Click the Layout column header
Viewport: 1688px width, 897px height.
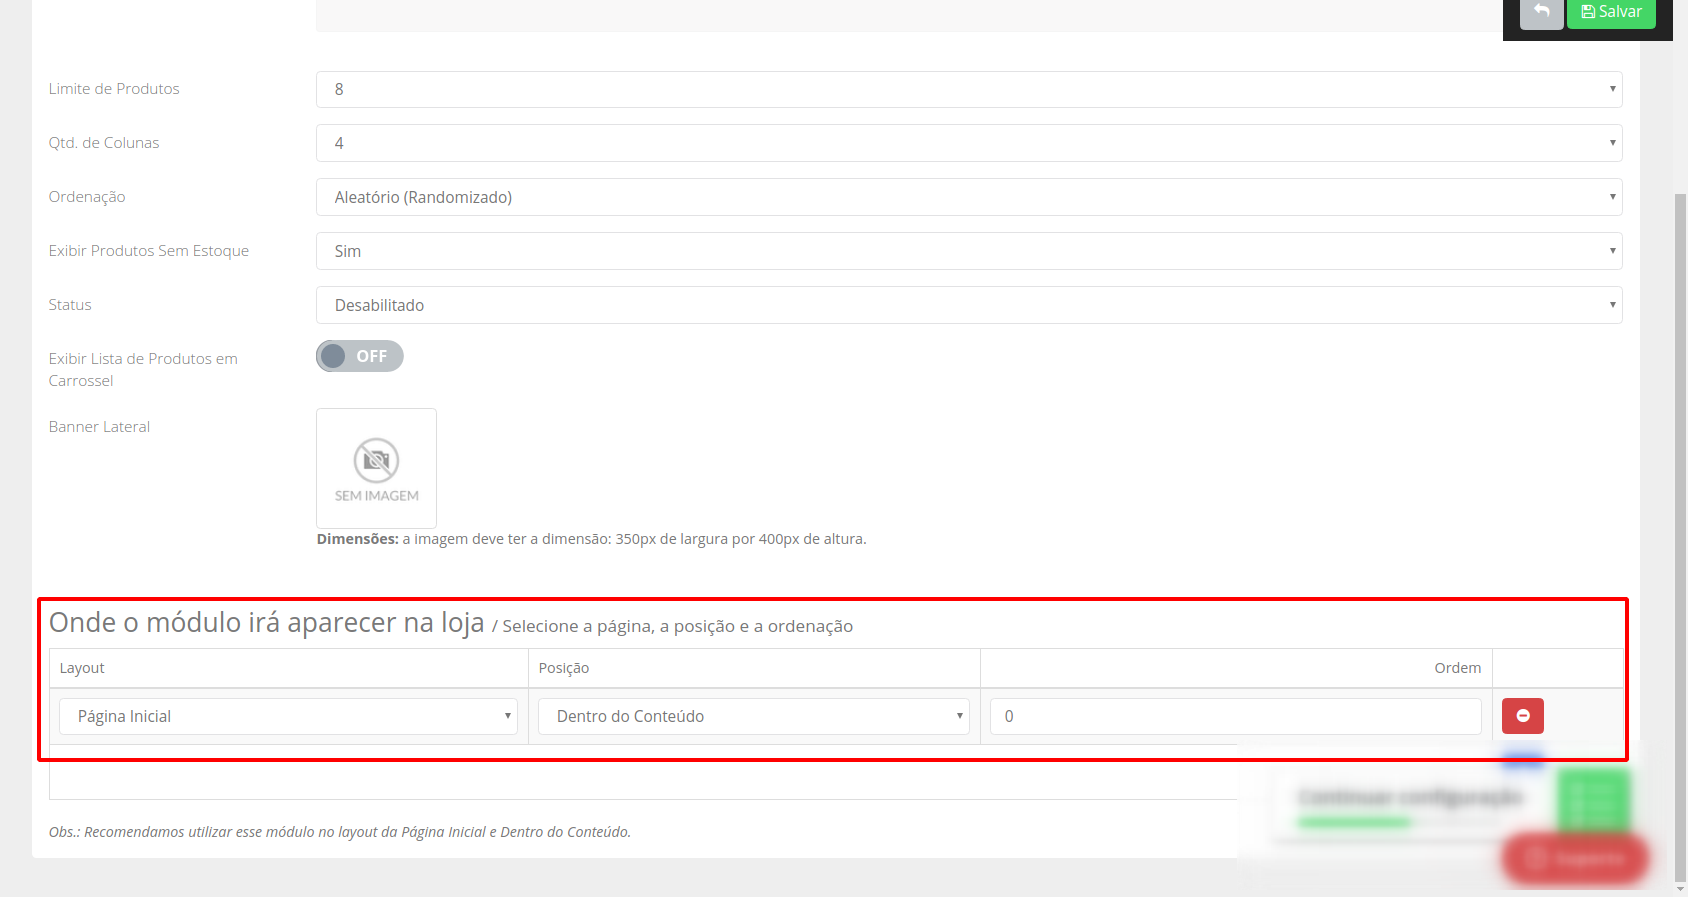coord(82,668)
